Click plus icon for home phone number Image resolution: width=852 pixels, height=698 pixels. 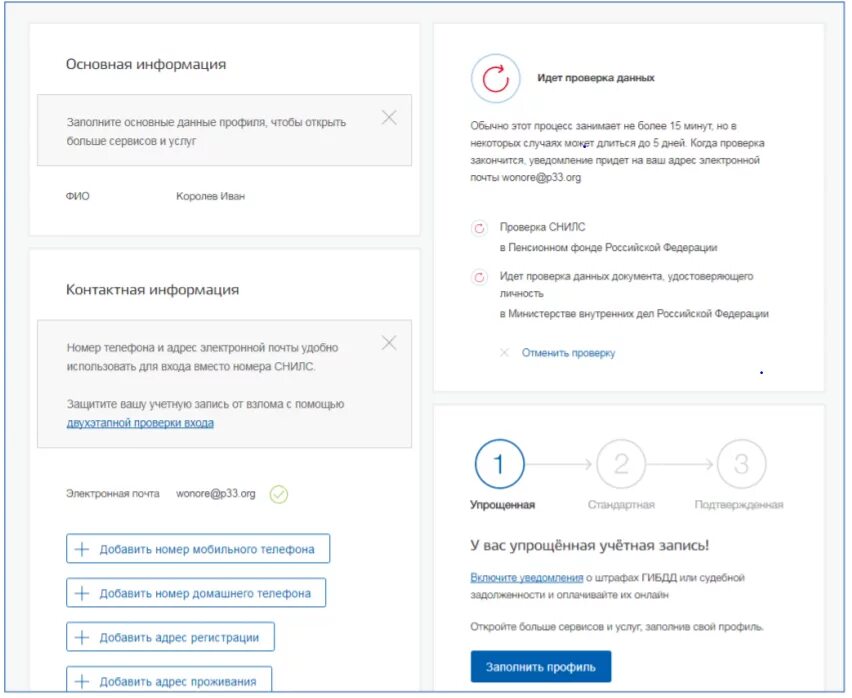(x=82, y=593)
